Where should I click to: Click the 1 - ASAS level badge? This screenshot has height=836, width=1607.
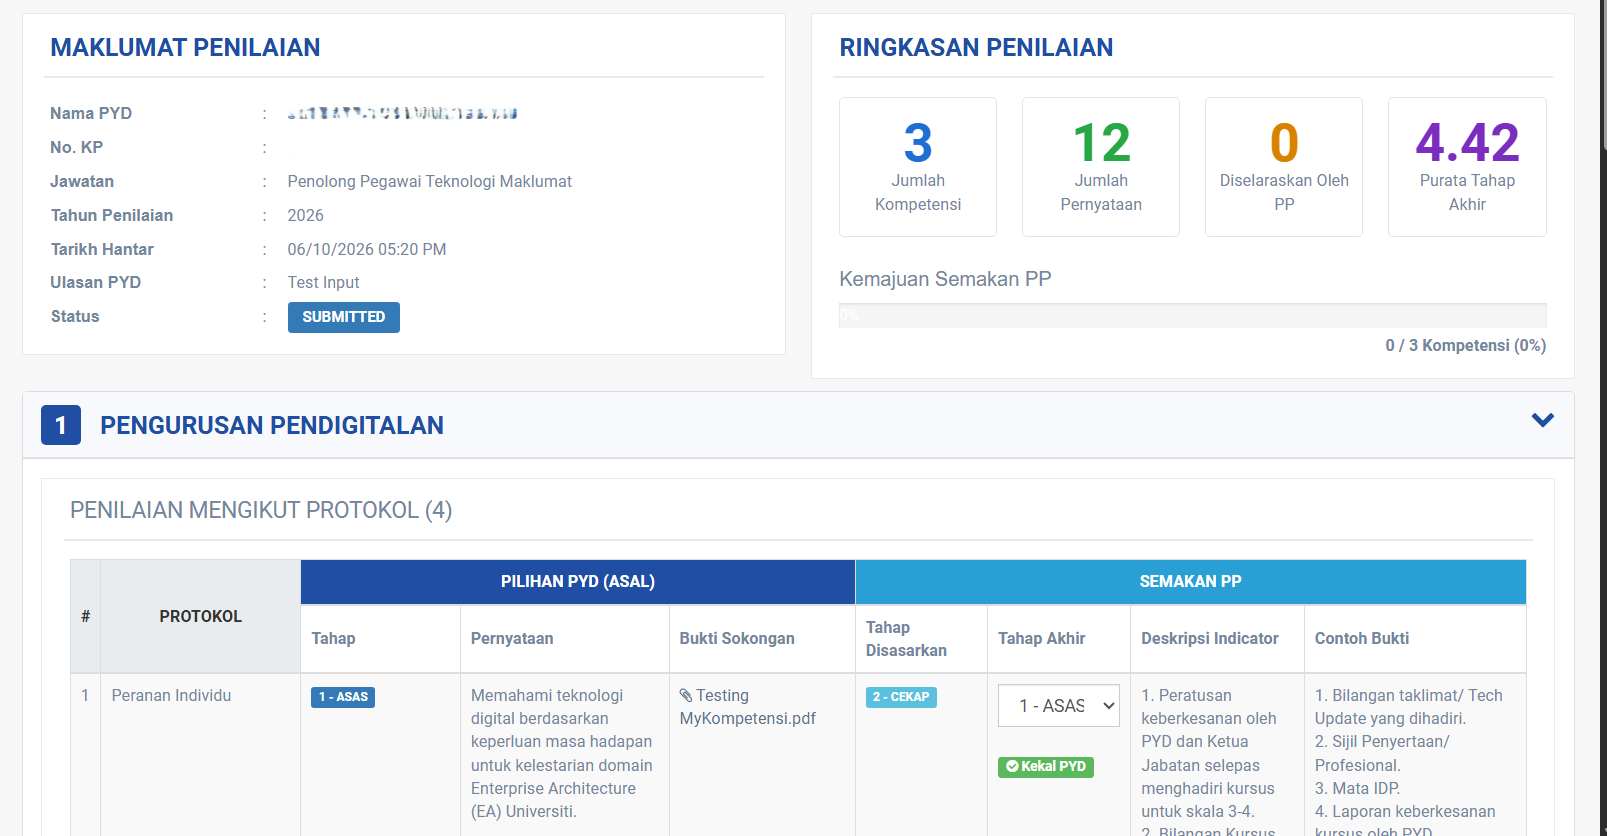[343, 697]
